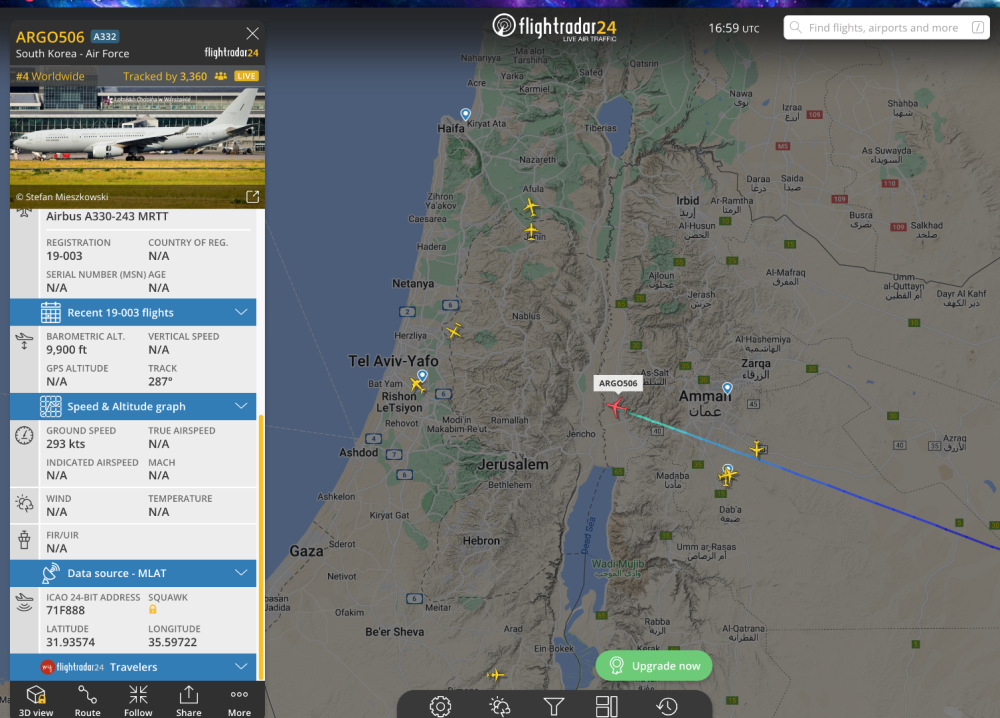Open the playback history clock icon

(666, 706)
